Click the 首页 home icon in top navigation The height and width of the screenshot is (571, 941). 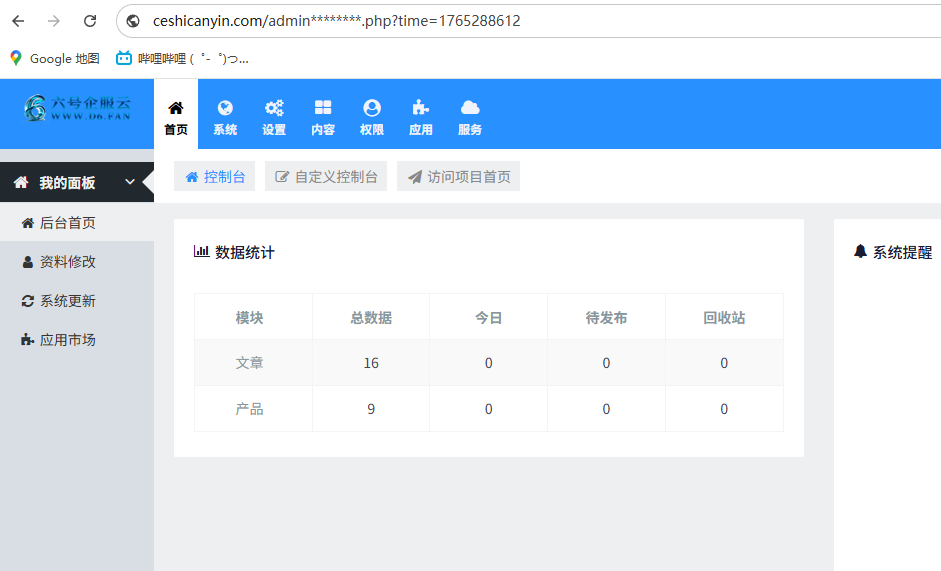[176, 108]
